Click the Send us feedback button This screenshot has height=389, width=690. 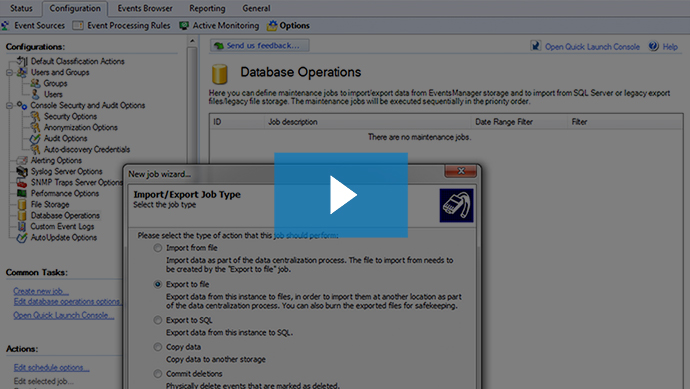coord(260,46)
